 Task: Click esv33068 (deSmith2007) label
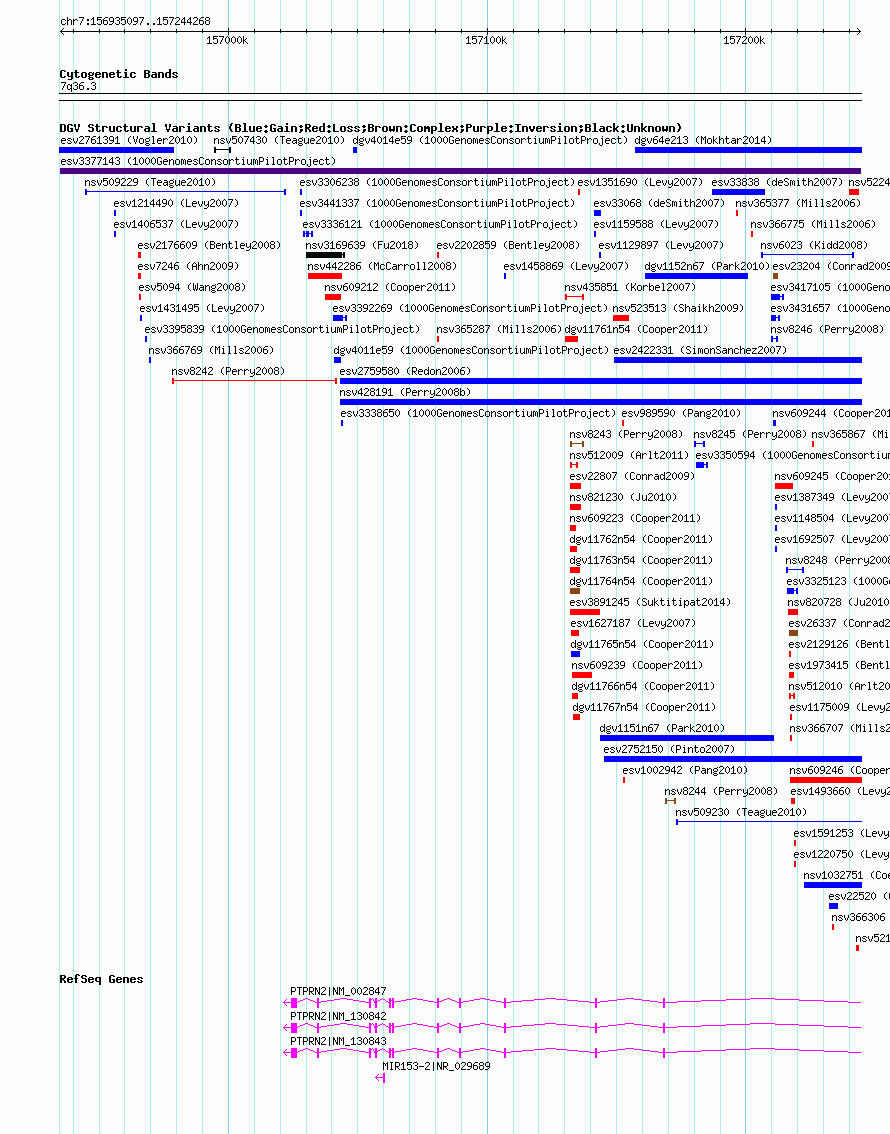click(659, 203)
